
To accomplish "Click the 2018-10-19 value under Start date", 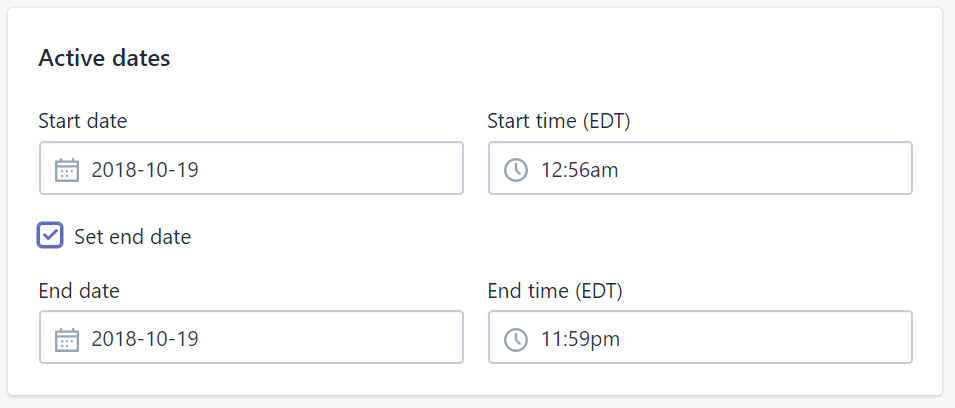I will [x=145, y=170].
